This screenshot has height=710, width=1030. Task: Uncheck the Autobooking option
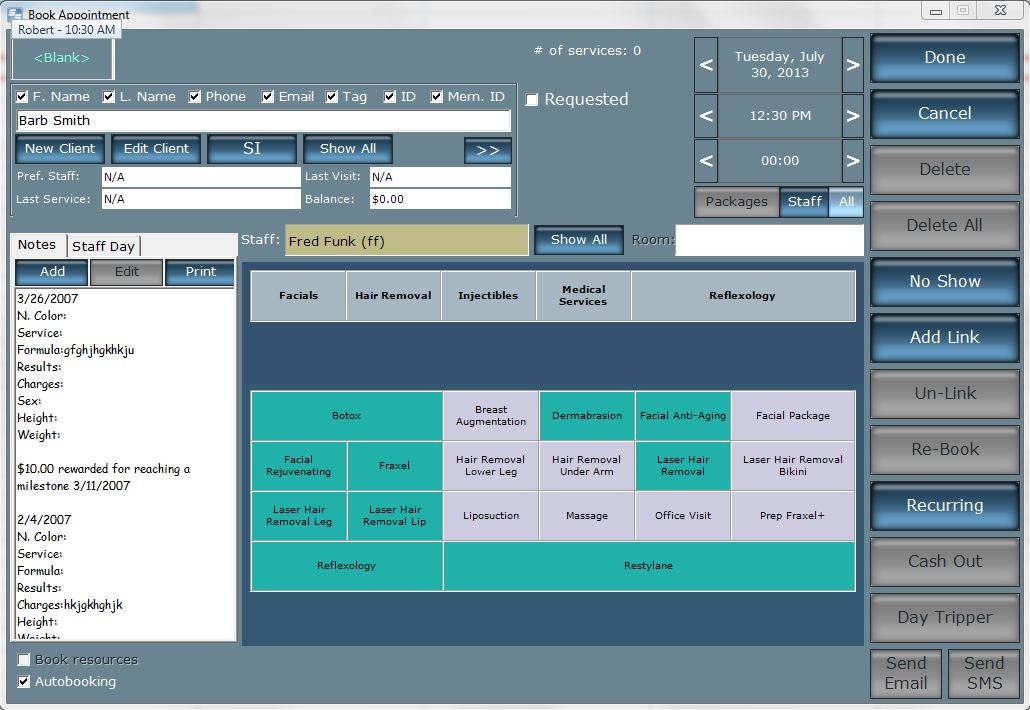click(25, 682)
